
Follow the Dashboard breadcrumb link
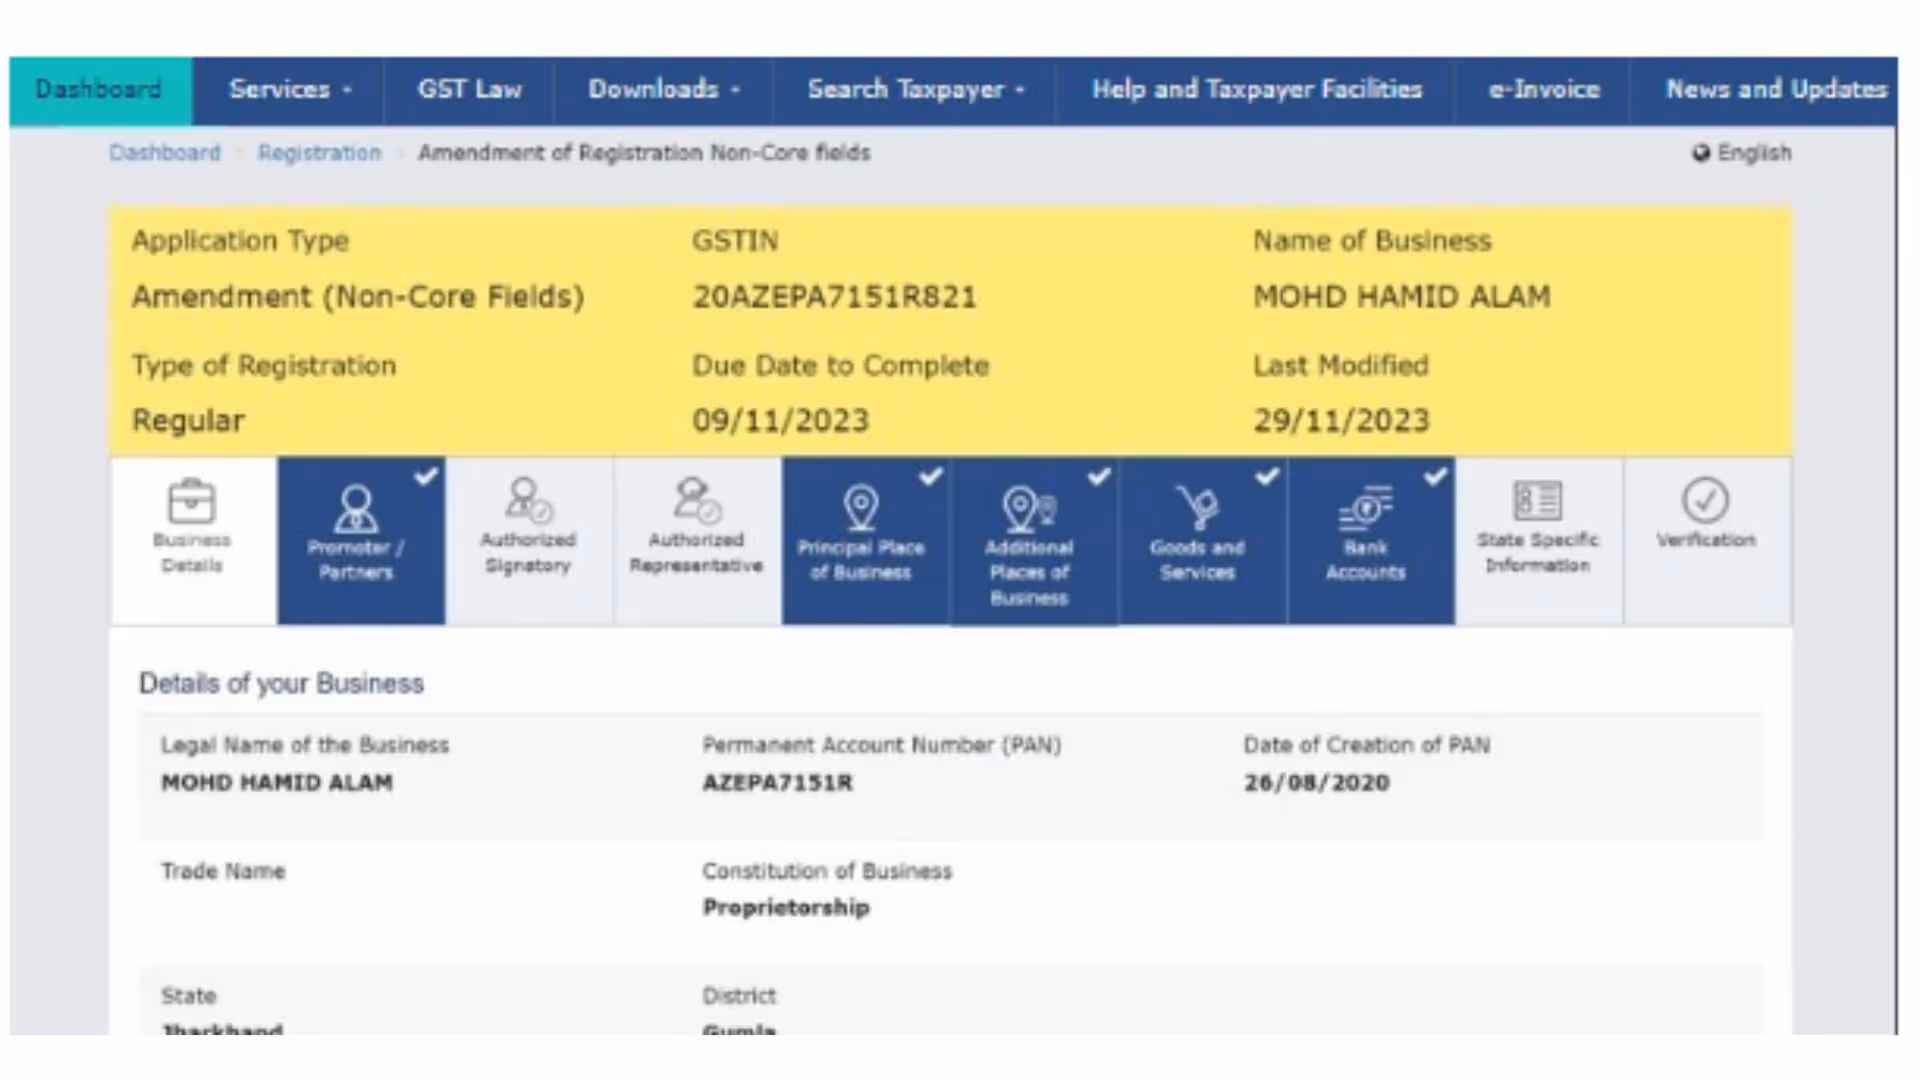point(165,153)
